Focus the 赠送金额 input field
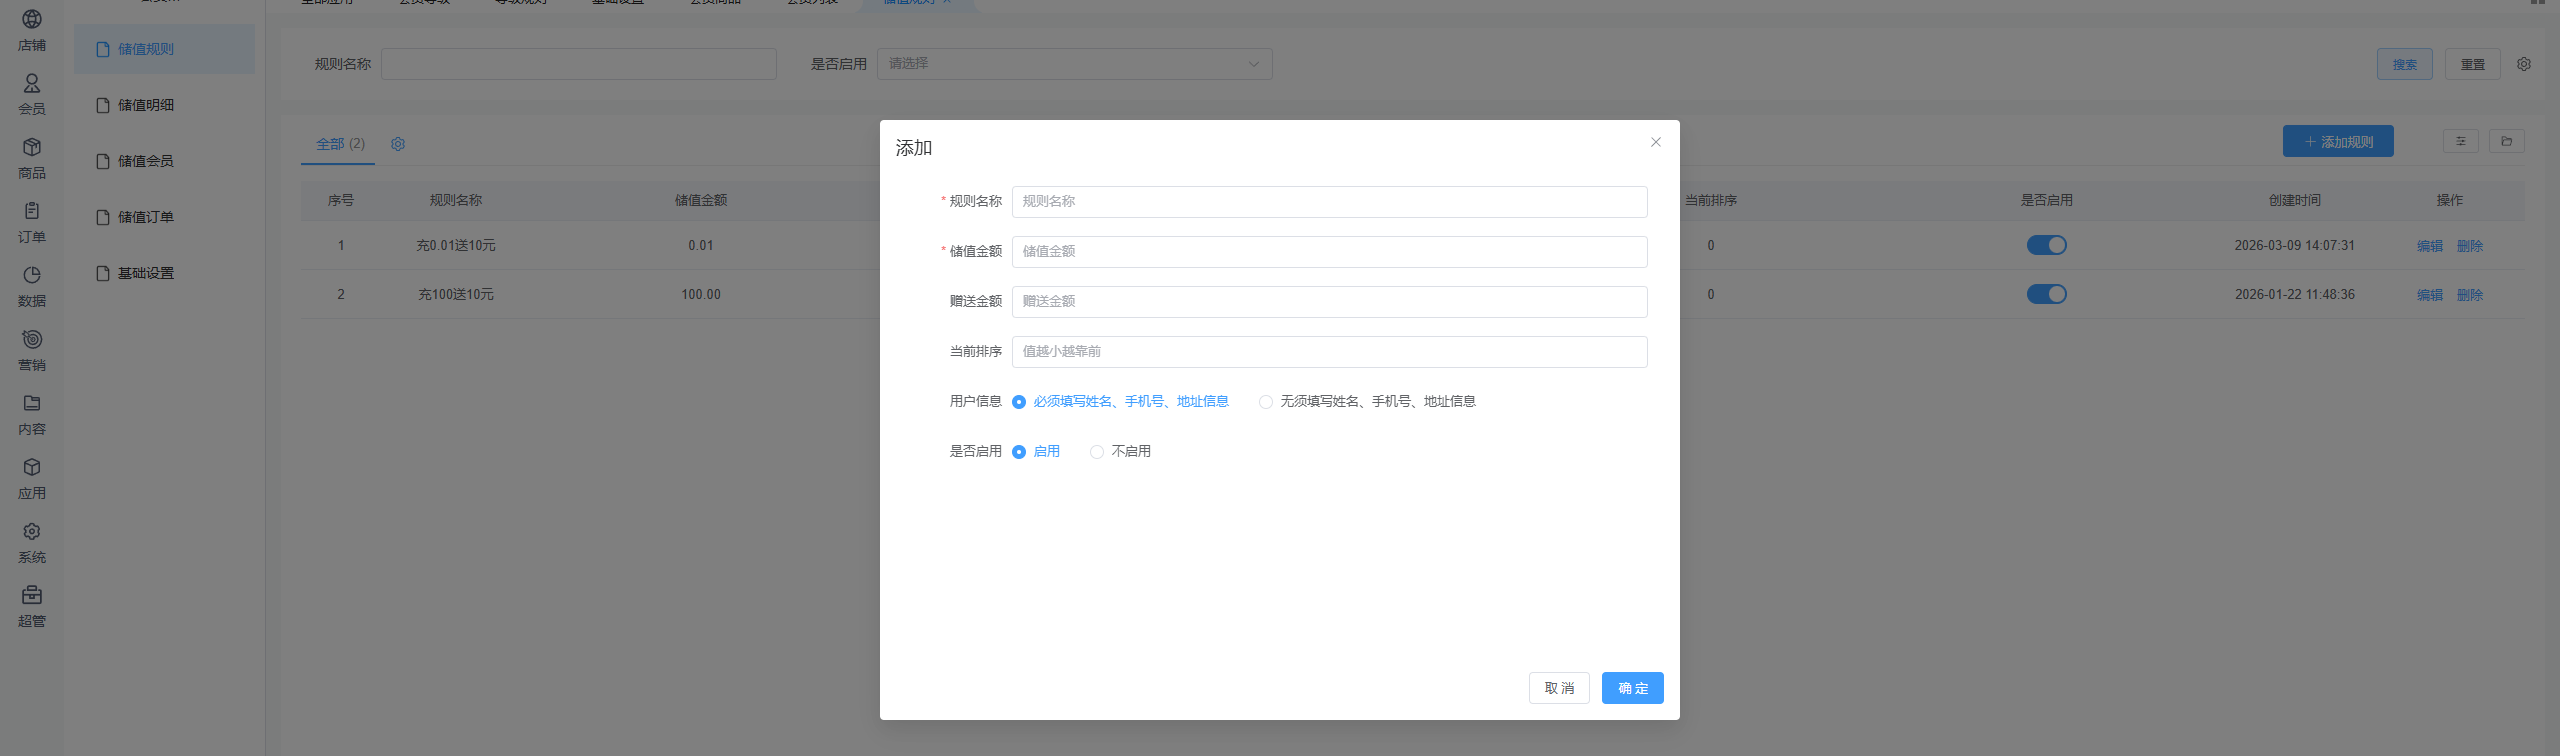The height and width of the screenshot is (756, 2560). coord(1329,302)
